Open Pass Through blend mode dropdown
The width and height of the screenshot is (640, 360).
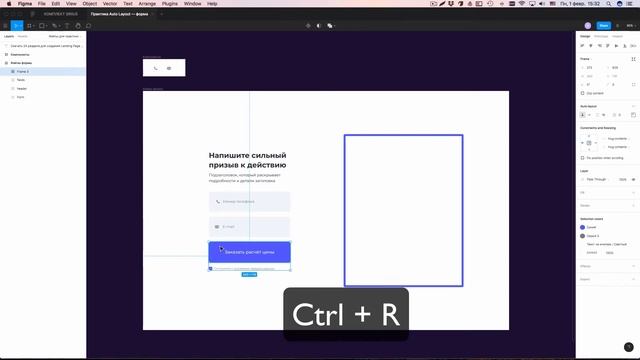[597, 180]
